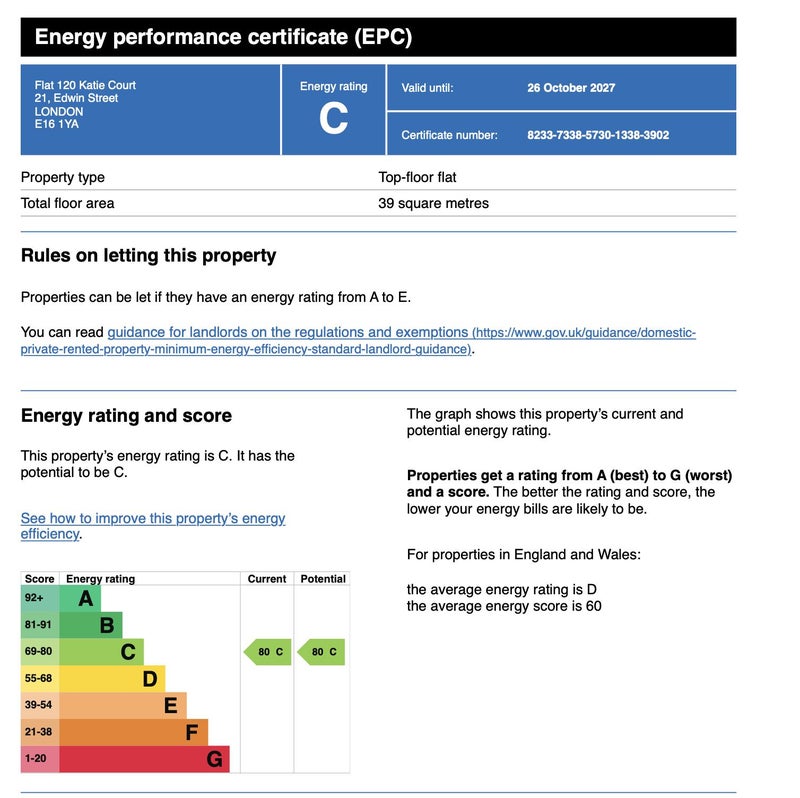Screen dimensions: 800x798
Task: Click the 39 square metres floor area value
Action: 433,204
